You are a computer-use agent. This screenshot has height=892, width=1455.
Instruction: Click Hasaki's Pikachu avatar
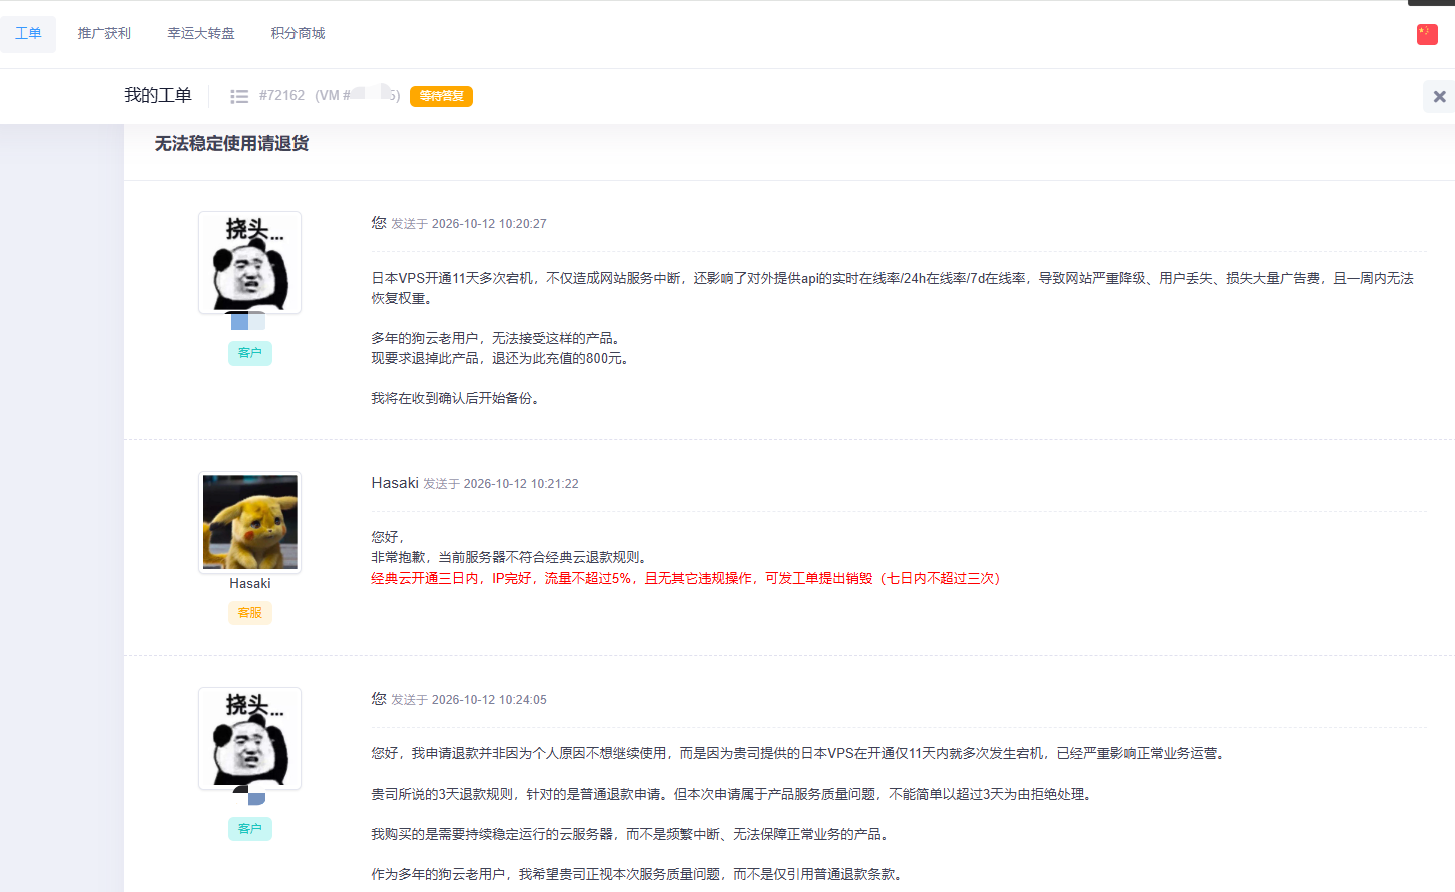[250, 522]
